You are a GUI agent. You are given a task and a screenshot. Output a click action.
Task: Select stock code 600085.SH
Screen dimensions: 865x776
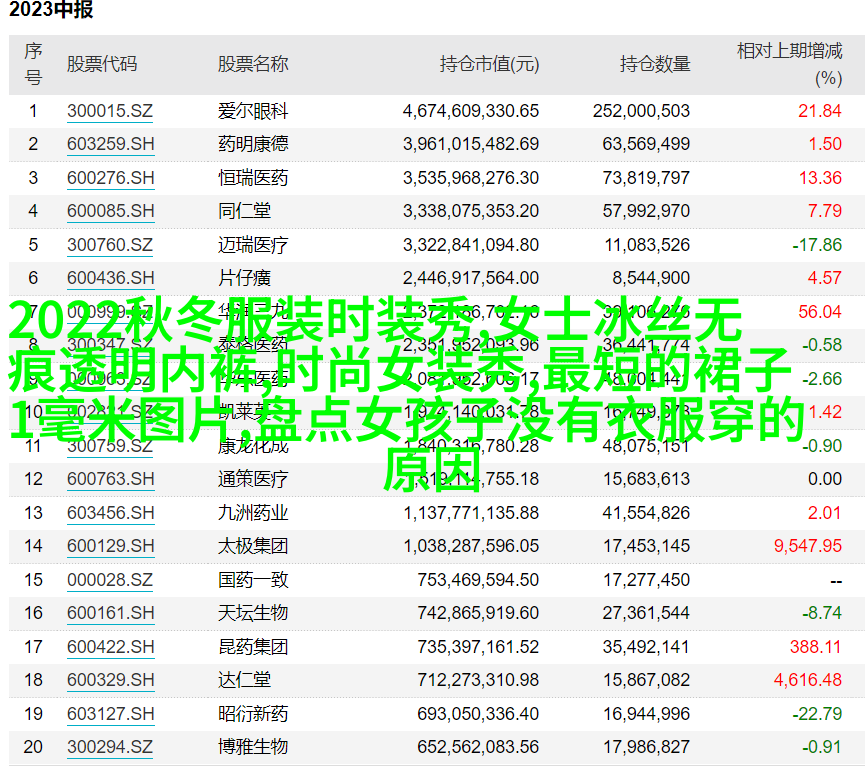111,211
